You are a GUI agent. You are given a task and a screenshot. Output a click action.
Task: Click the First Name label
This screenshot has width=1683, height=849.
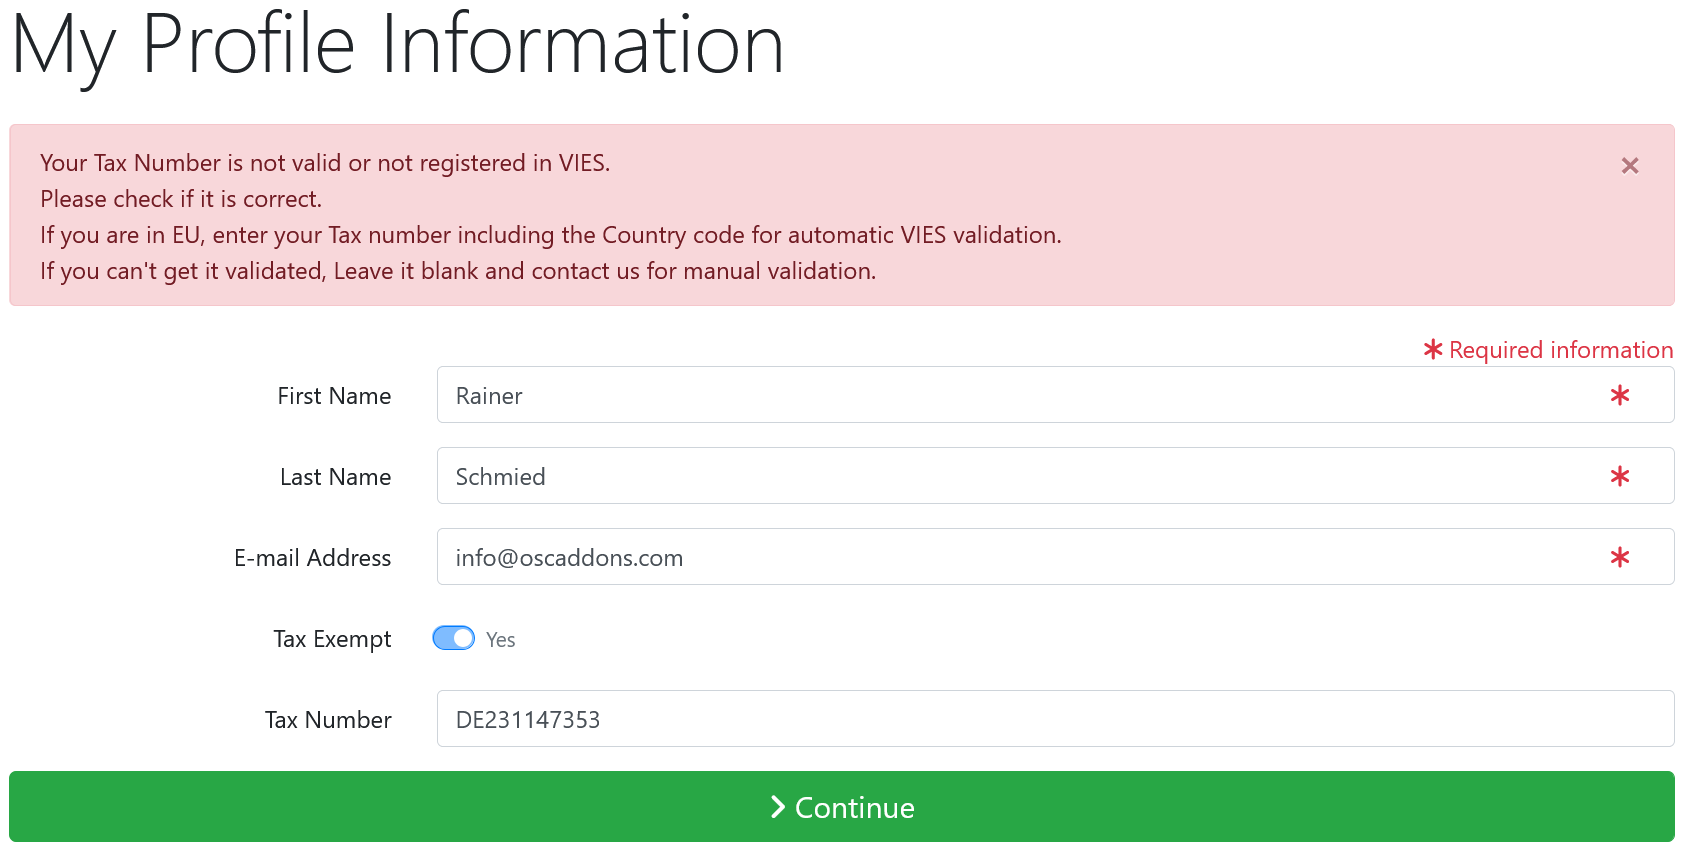click(x=334, y=396)
